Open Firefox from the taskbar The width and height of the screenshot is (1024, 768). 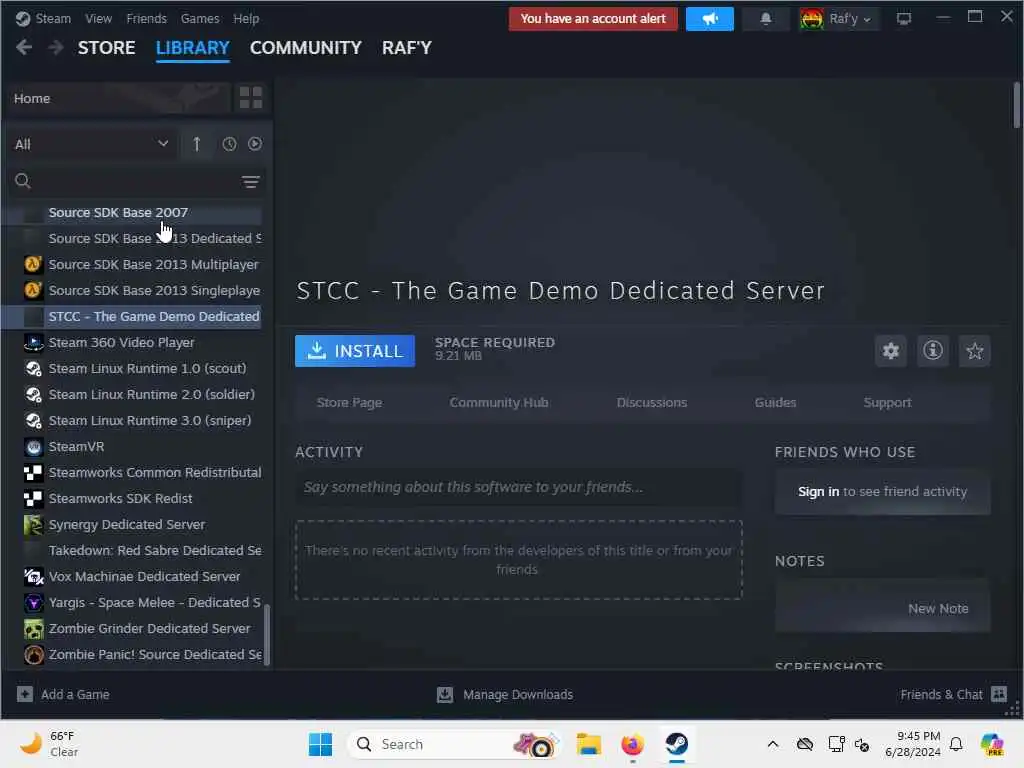[632, 744]
